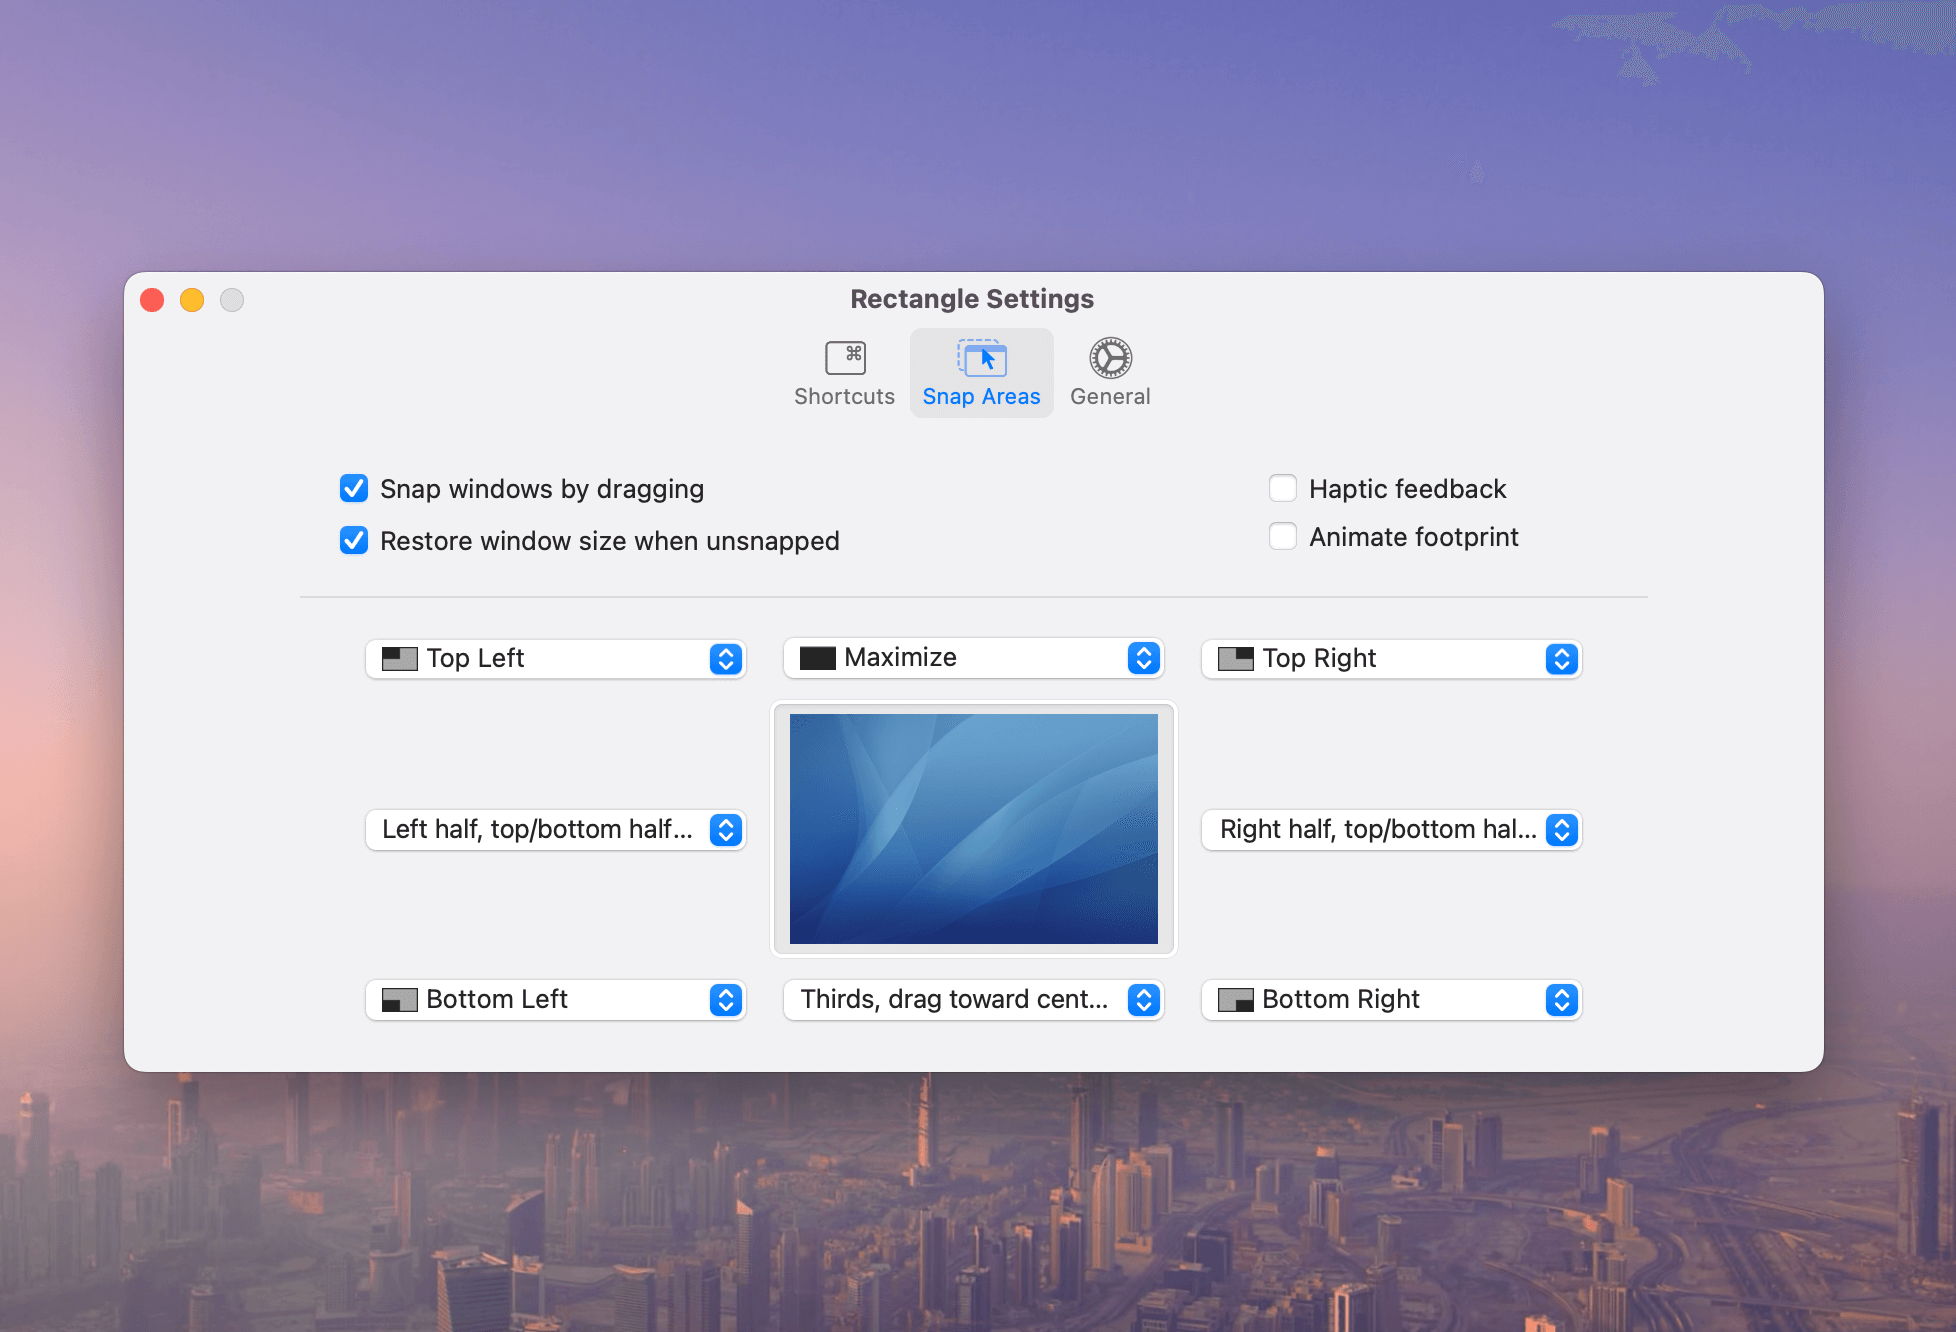The width and height of the screenshot is (1956, 1332).
Task: Minimize the Rectangle Settings window
Action: [x=192, y=300]
